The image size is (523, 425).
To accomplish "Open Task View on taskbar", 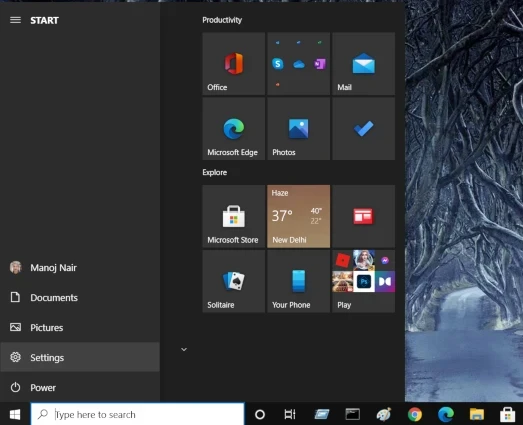I will pos(290,414).
